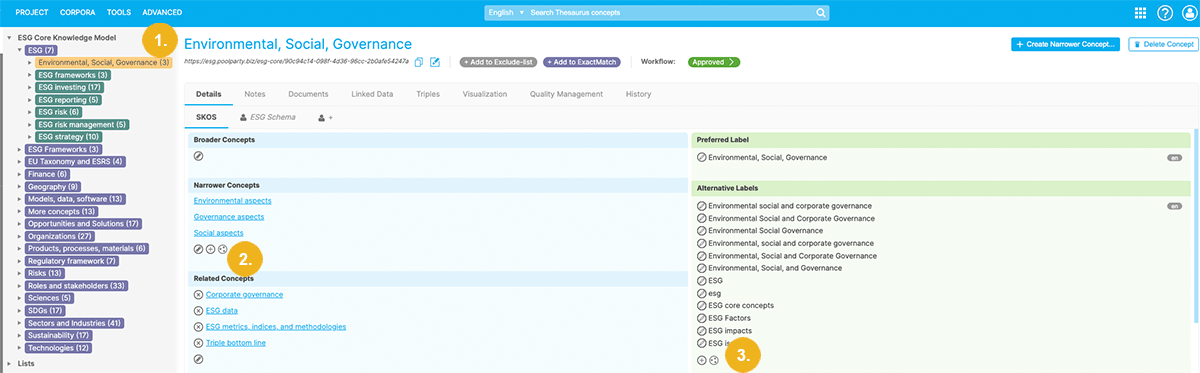Switch to the Linked Data tab
The width and height of the screenshot is (1200, 373).
(371, 94)
